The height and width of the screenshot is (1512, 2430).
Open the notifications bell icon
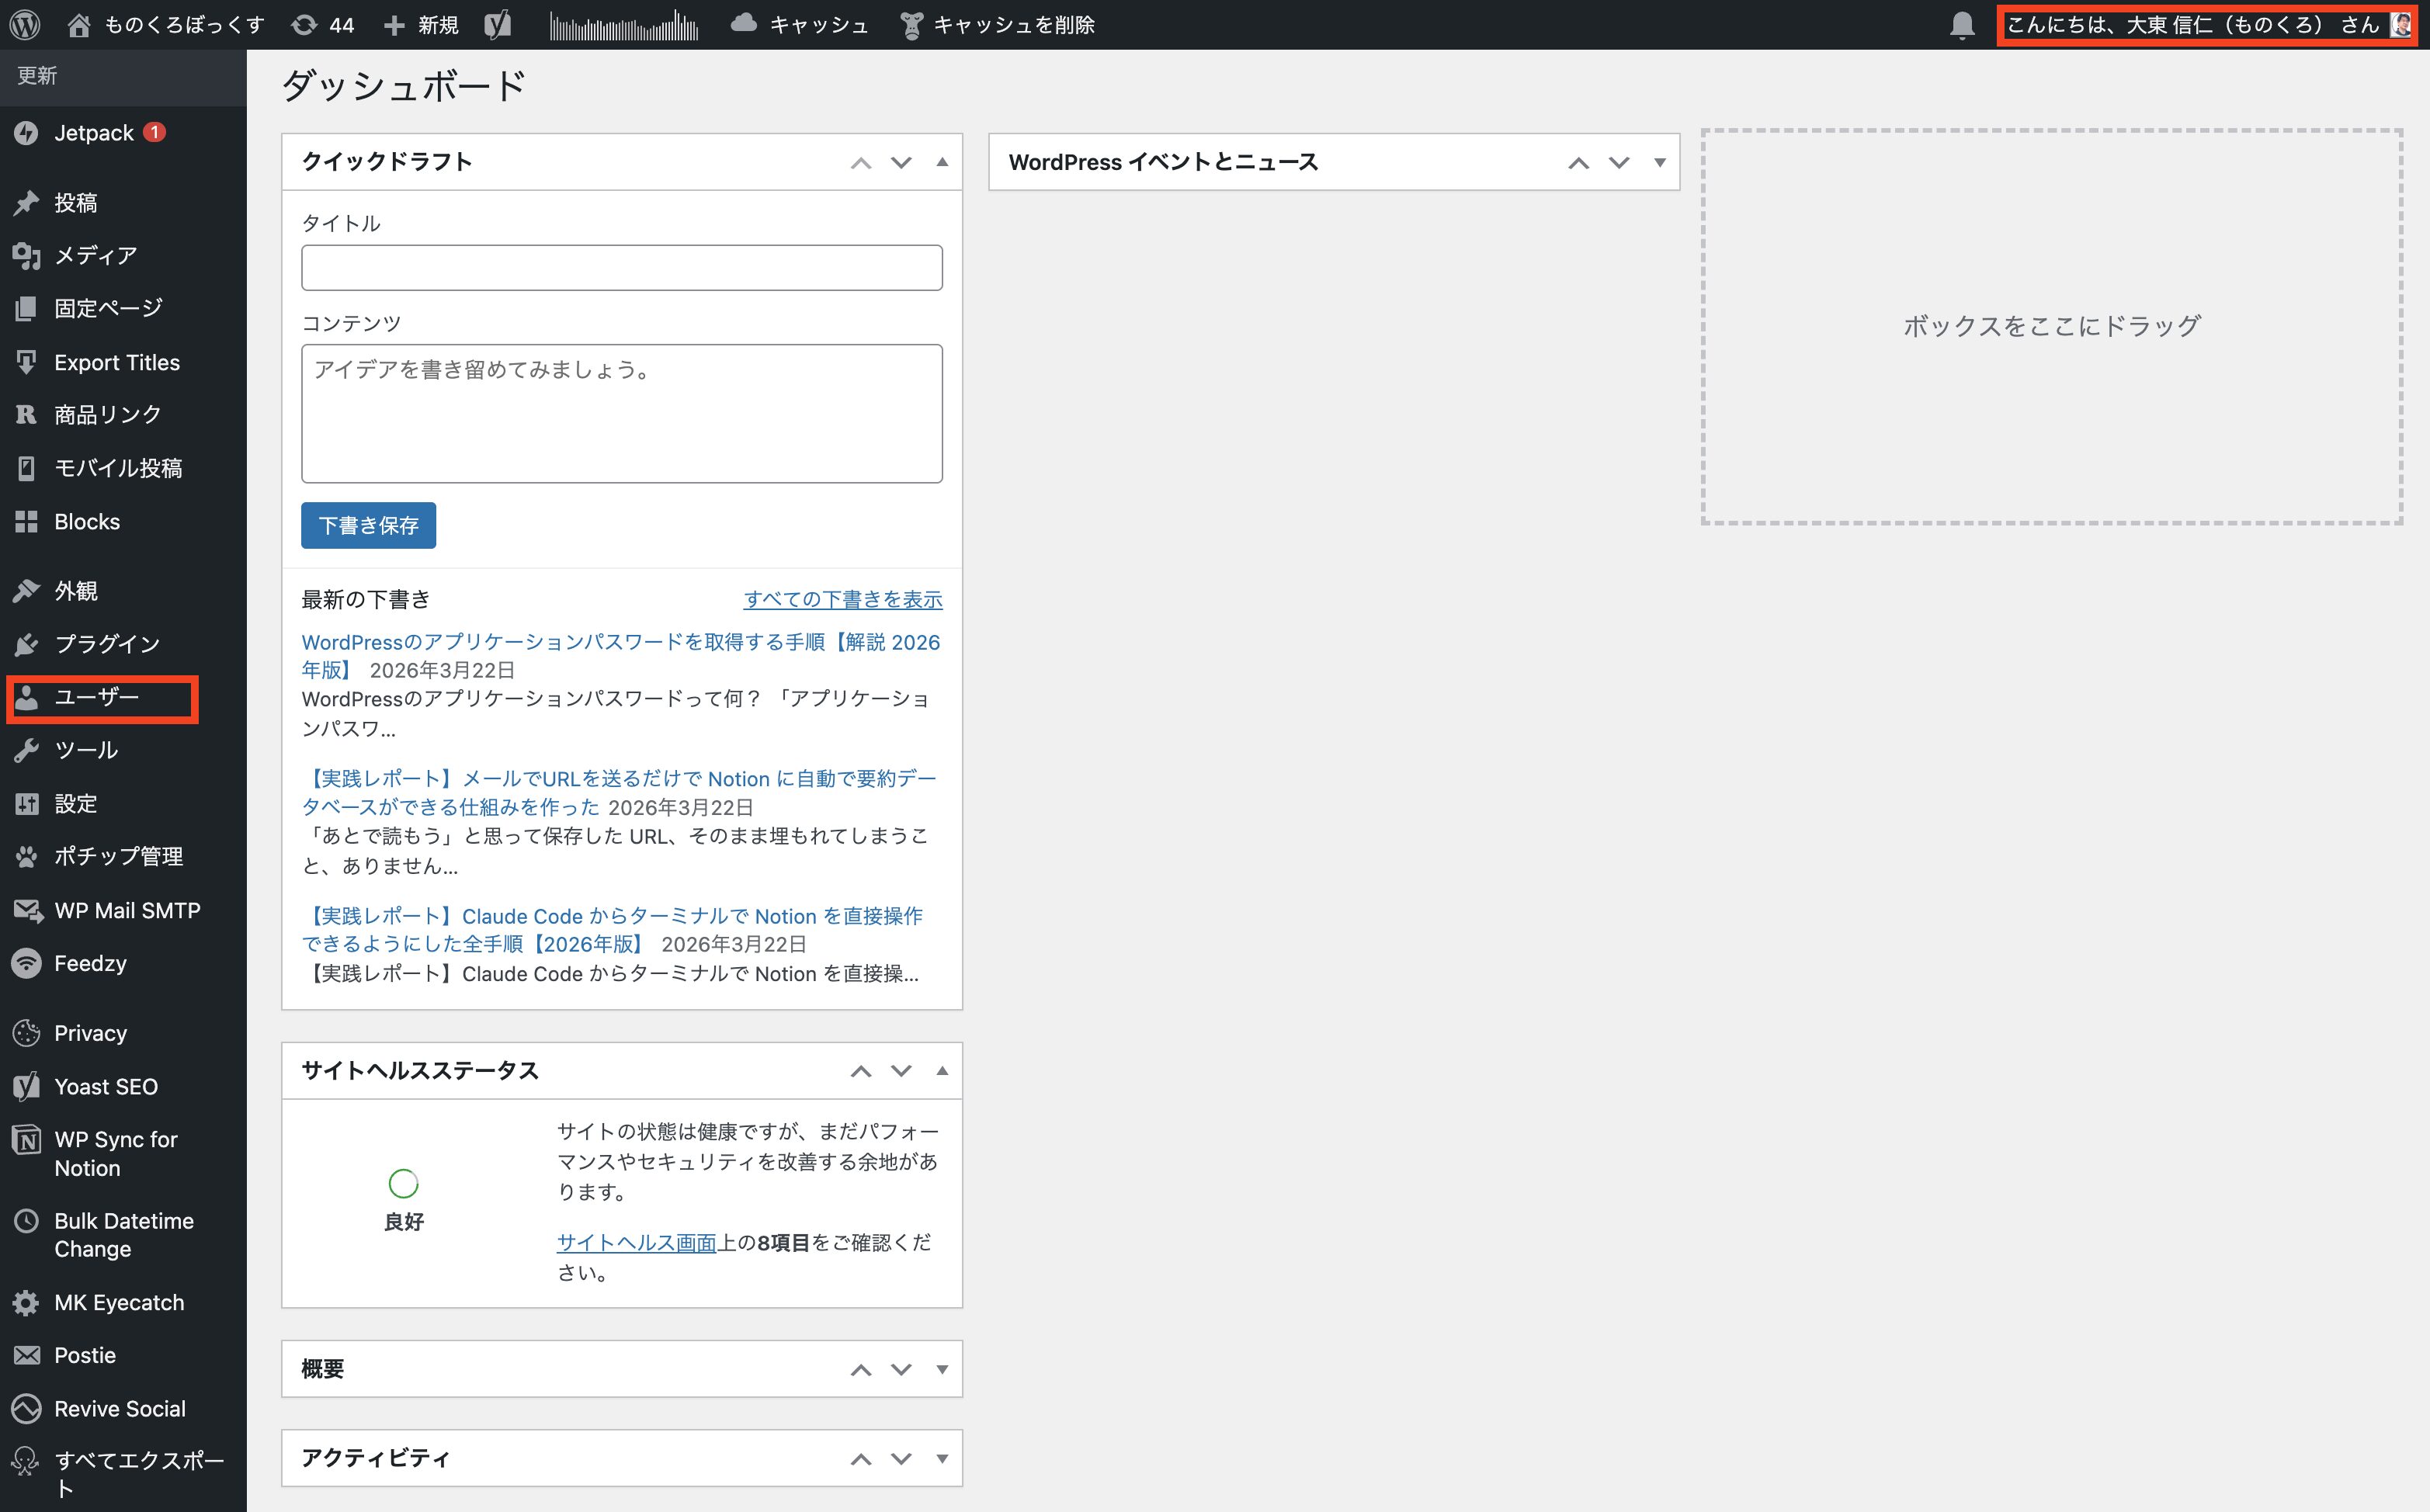click(x=1962, y=25)
